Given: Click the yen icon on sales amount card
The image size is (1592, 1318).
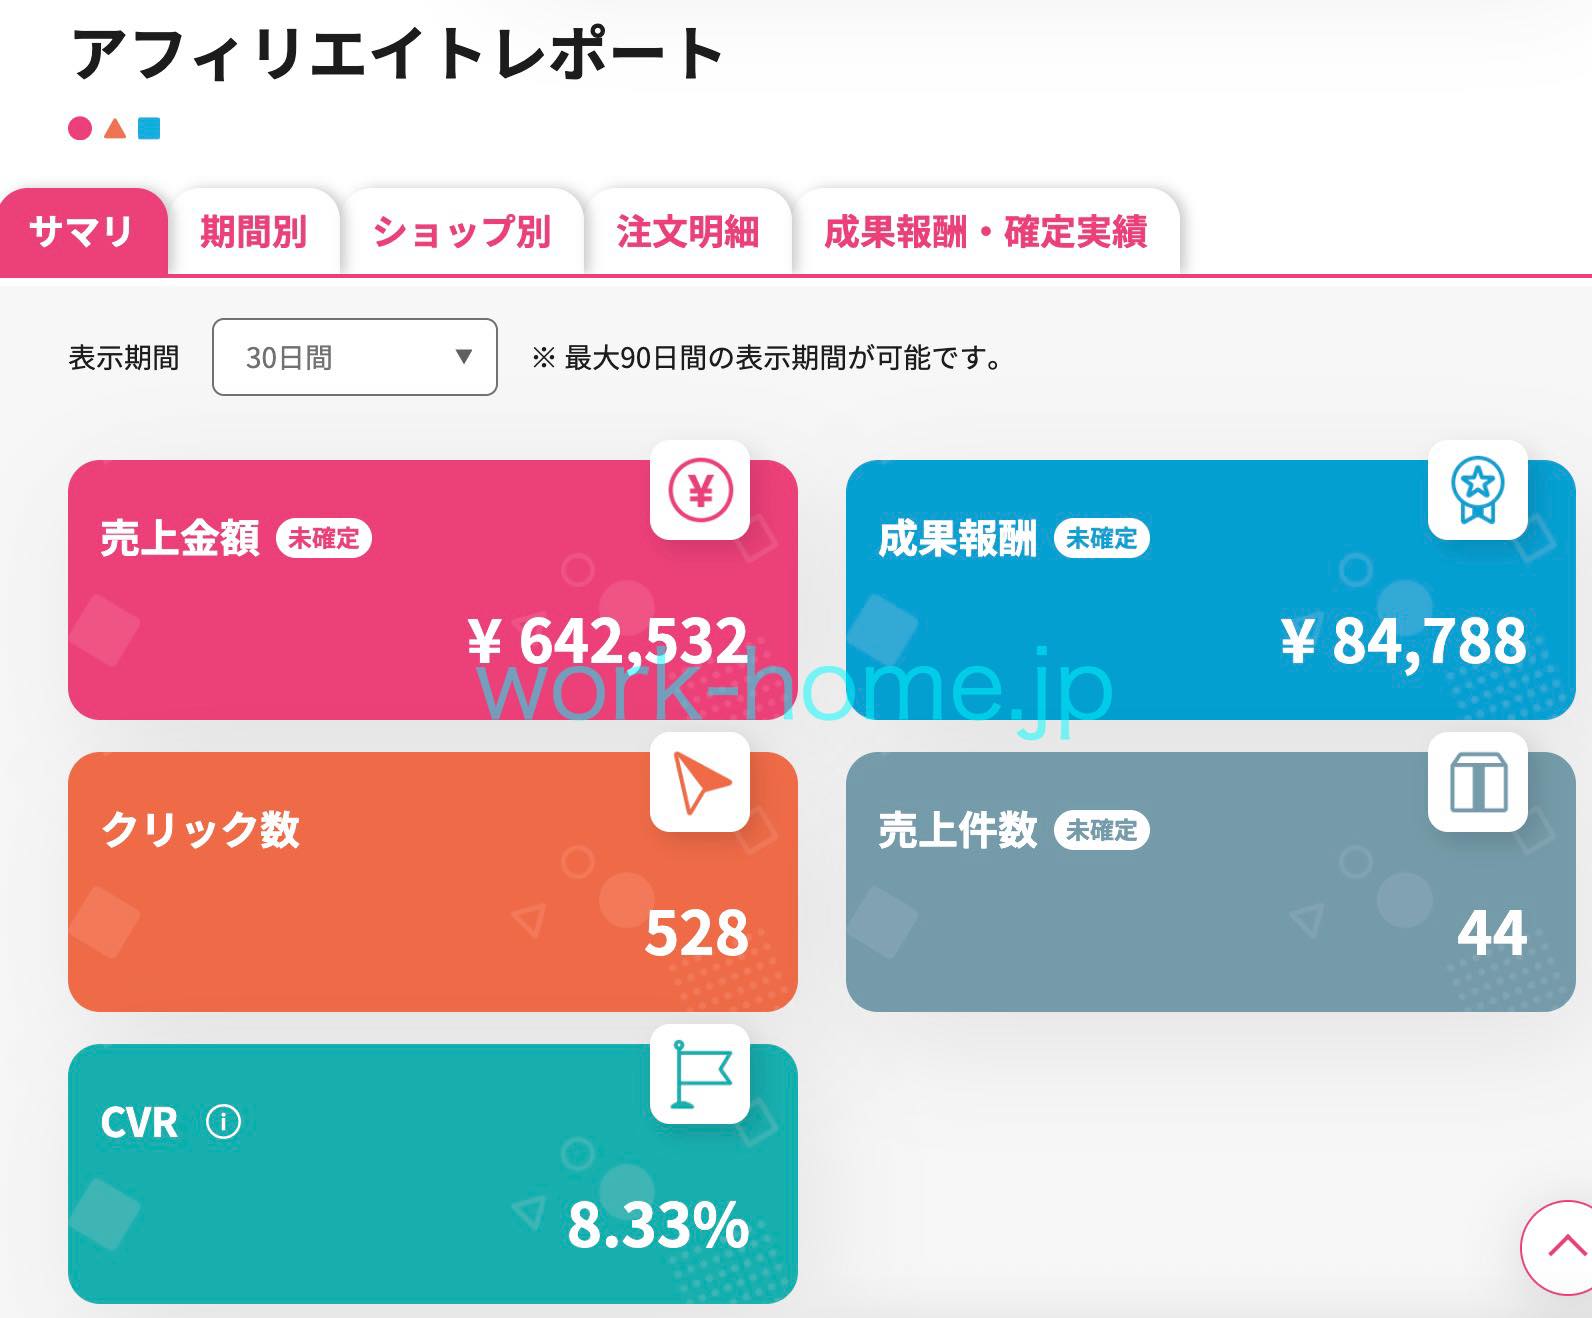Looking at the screenshot, I should 700,490.
